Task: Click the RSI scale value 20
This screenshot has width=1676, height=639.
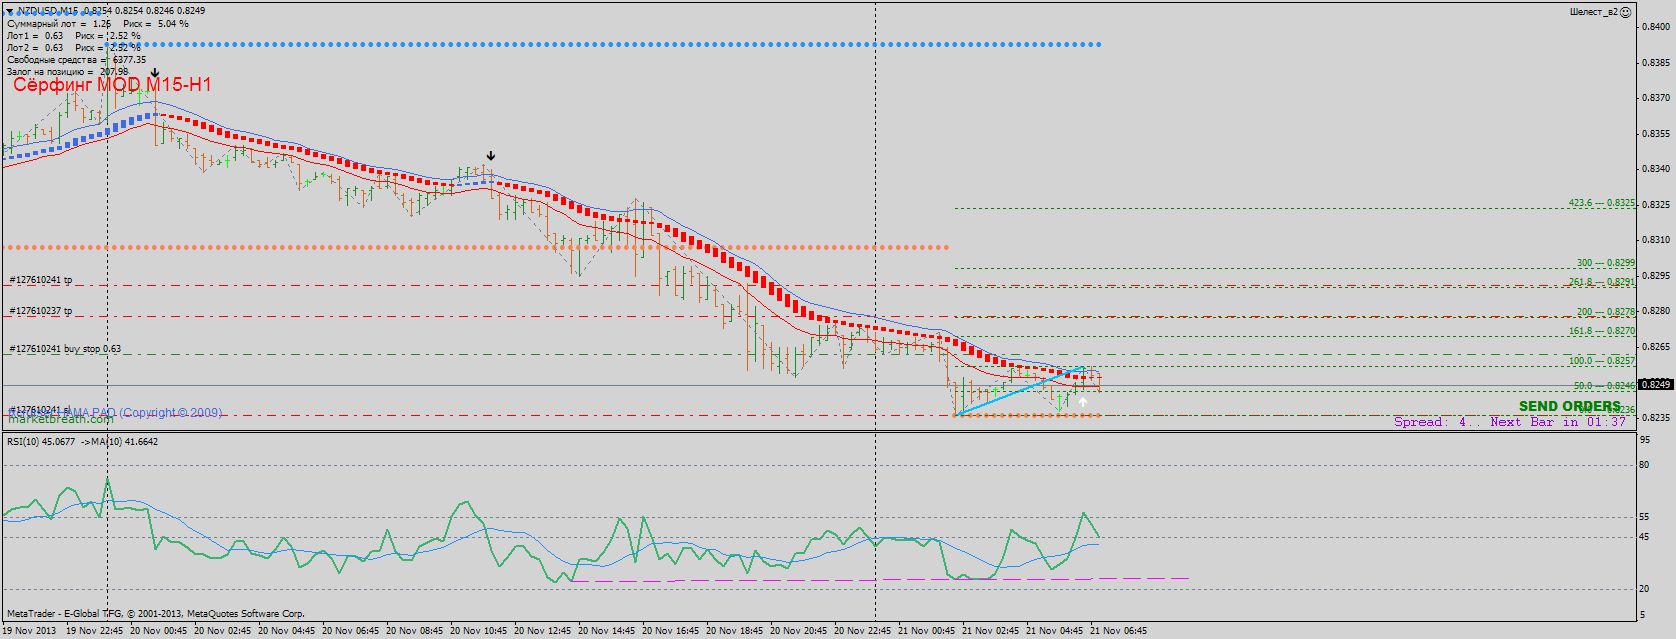Action: (1644, 589)
